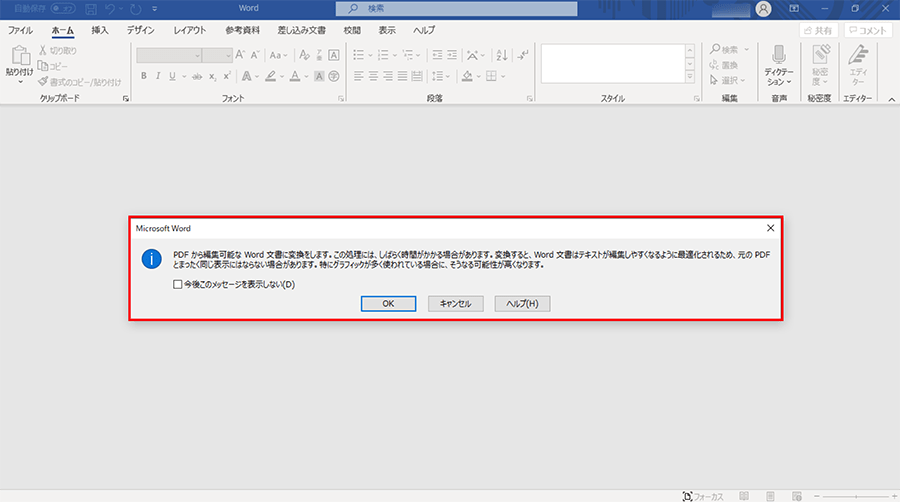The width and height of the screenshot is (900, 502).
Task: Click the zoom slider in status bar
Action: coord(855,496)
